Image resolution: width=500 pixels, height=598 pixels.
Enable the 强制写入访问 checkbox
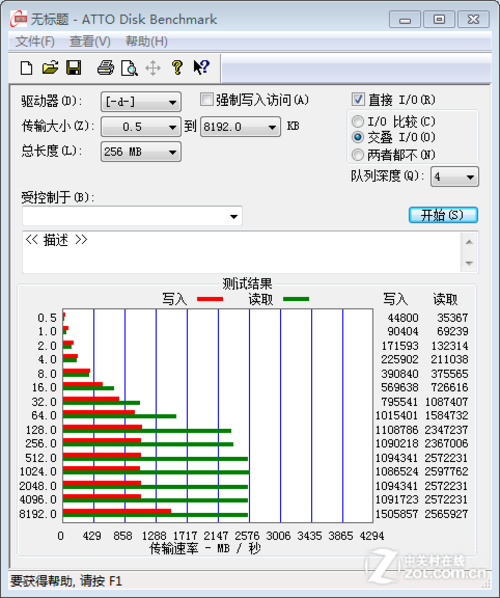click(x=206, y=100)
